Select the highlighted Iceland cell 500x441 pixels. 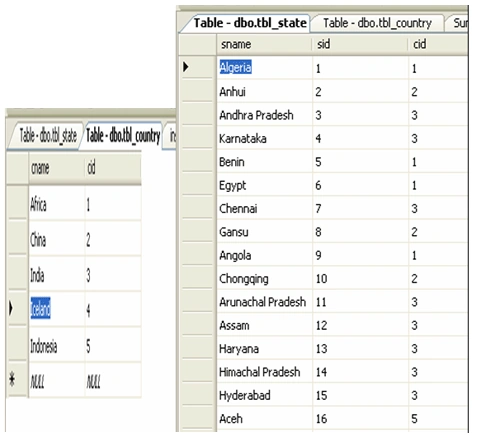point(56,309)
